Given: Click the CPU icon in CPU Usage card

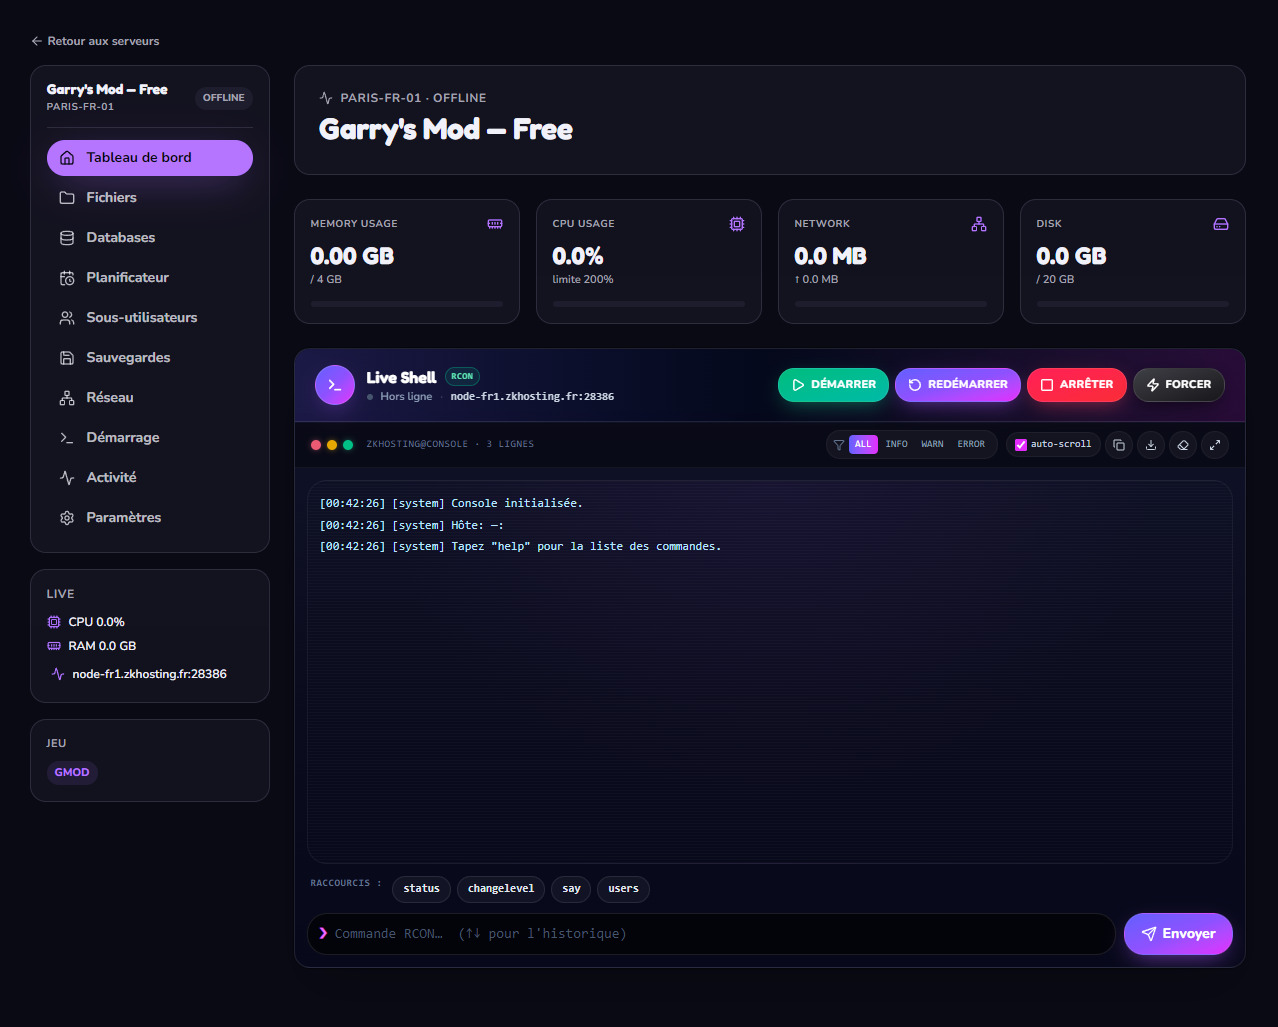Looking at the screenshot, I should click(737, 224).
